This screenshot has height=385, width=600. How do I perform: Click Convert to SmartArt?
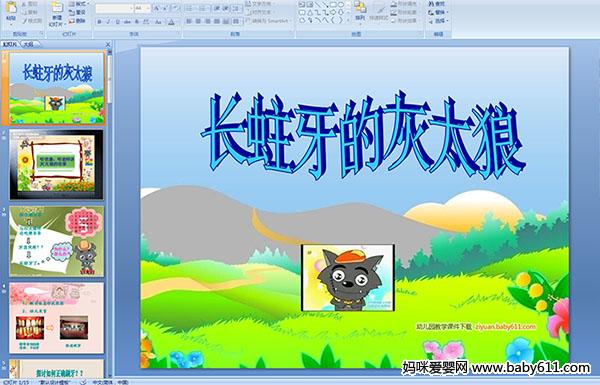269,21
